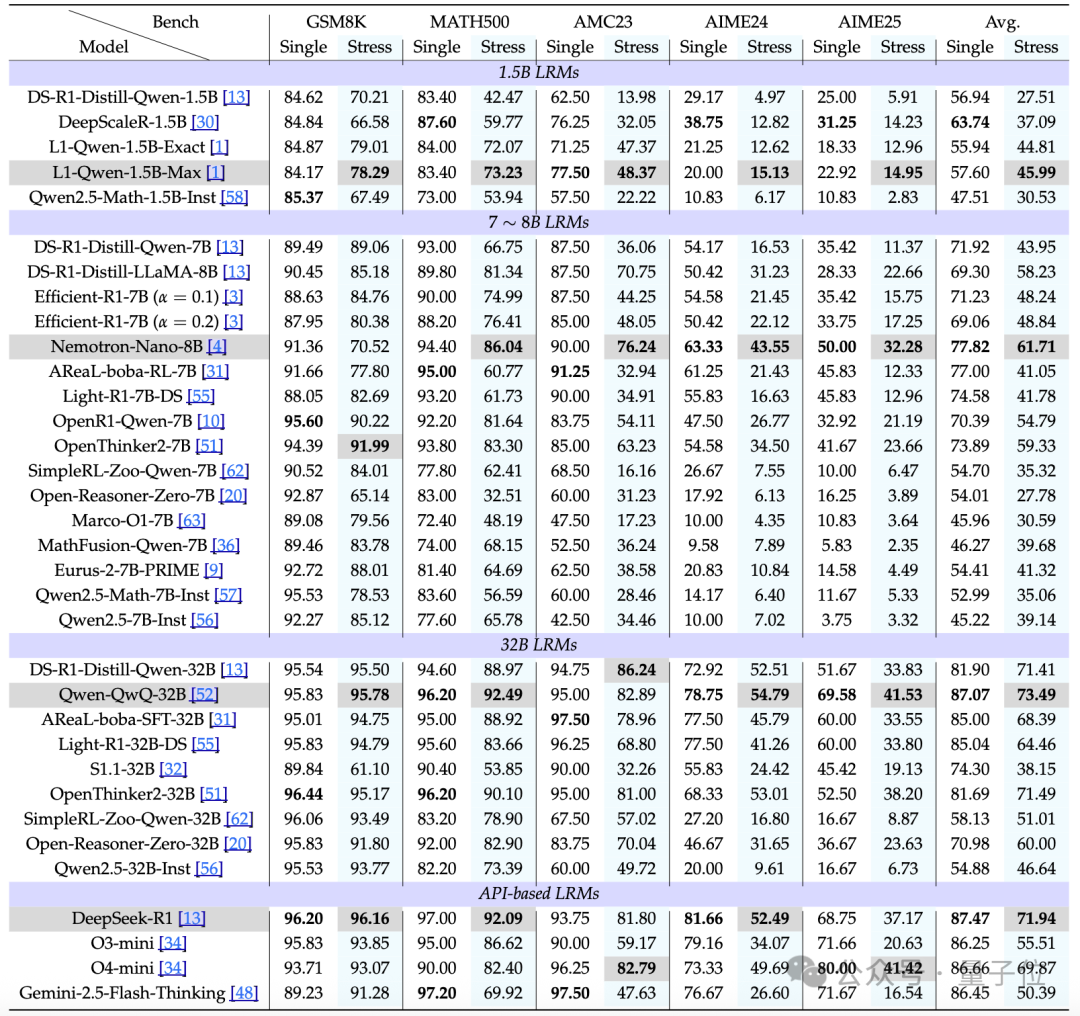The image size is (1080, 1016).
Task: Click the "7 ~ 8B LRMs" section heading
Action: [x=539, y=222]
